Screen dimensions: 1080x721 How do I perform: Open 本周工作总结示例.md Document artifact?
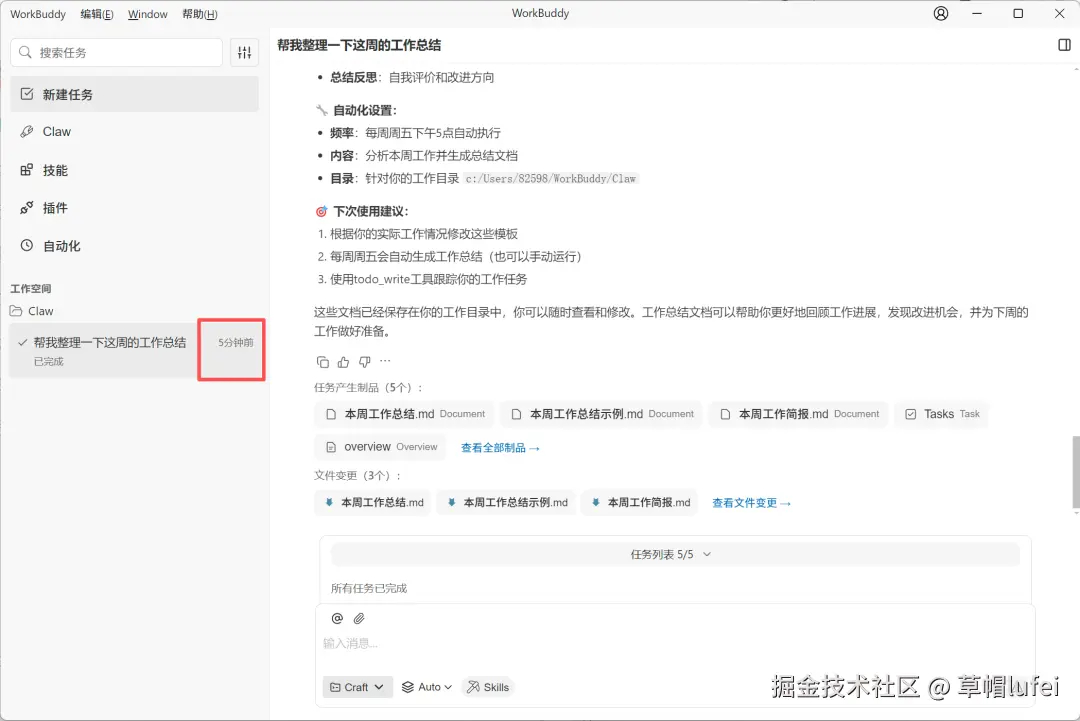tap(602, 414)
